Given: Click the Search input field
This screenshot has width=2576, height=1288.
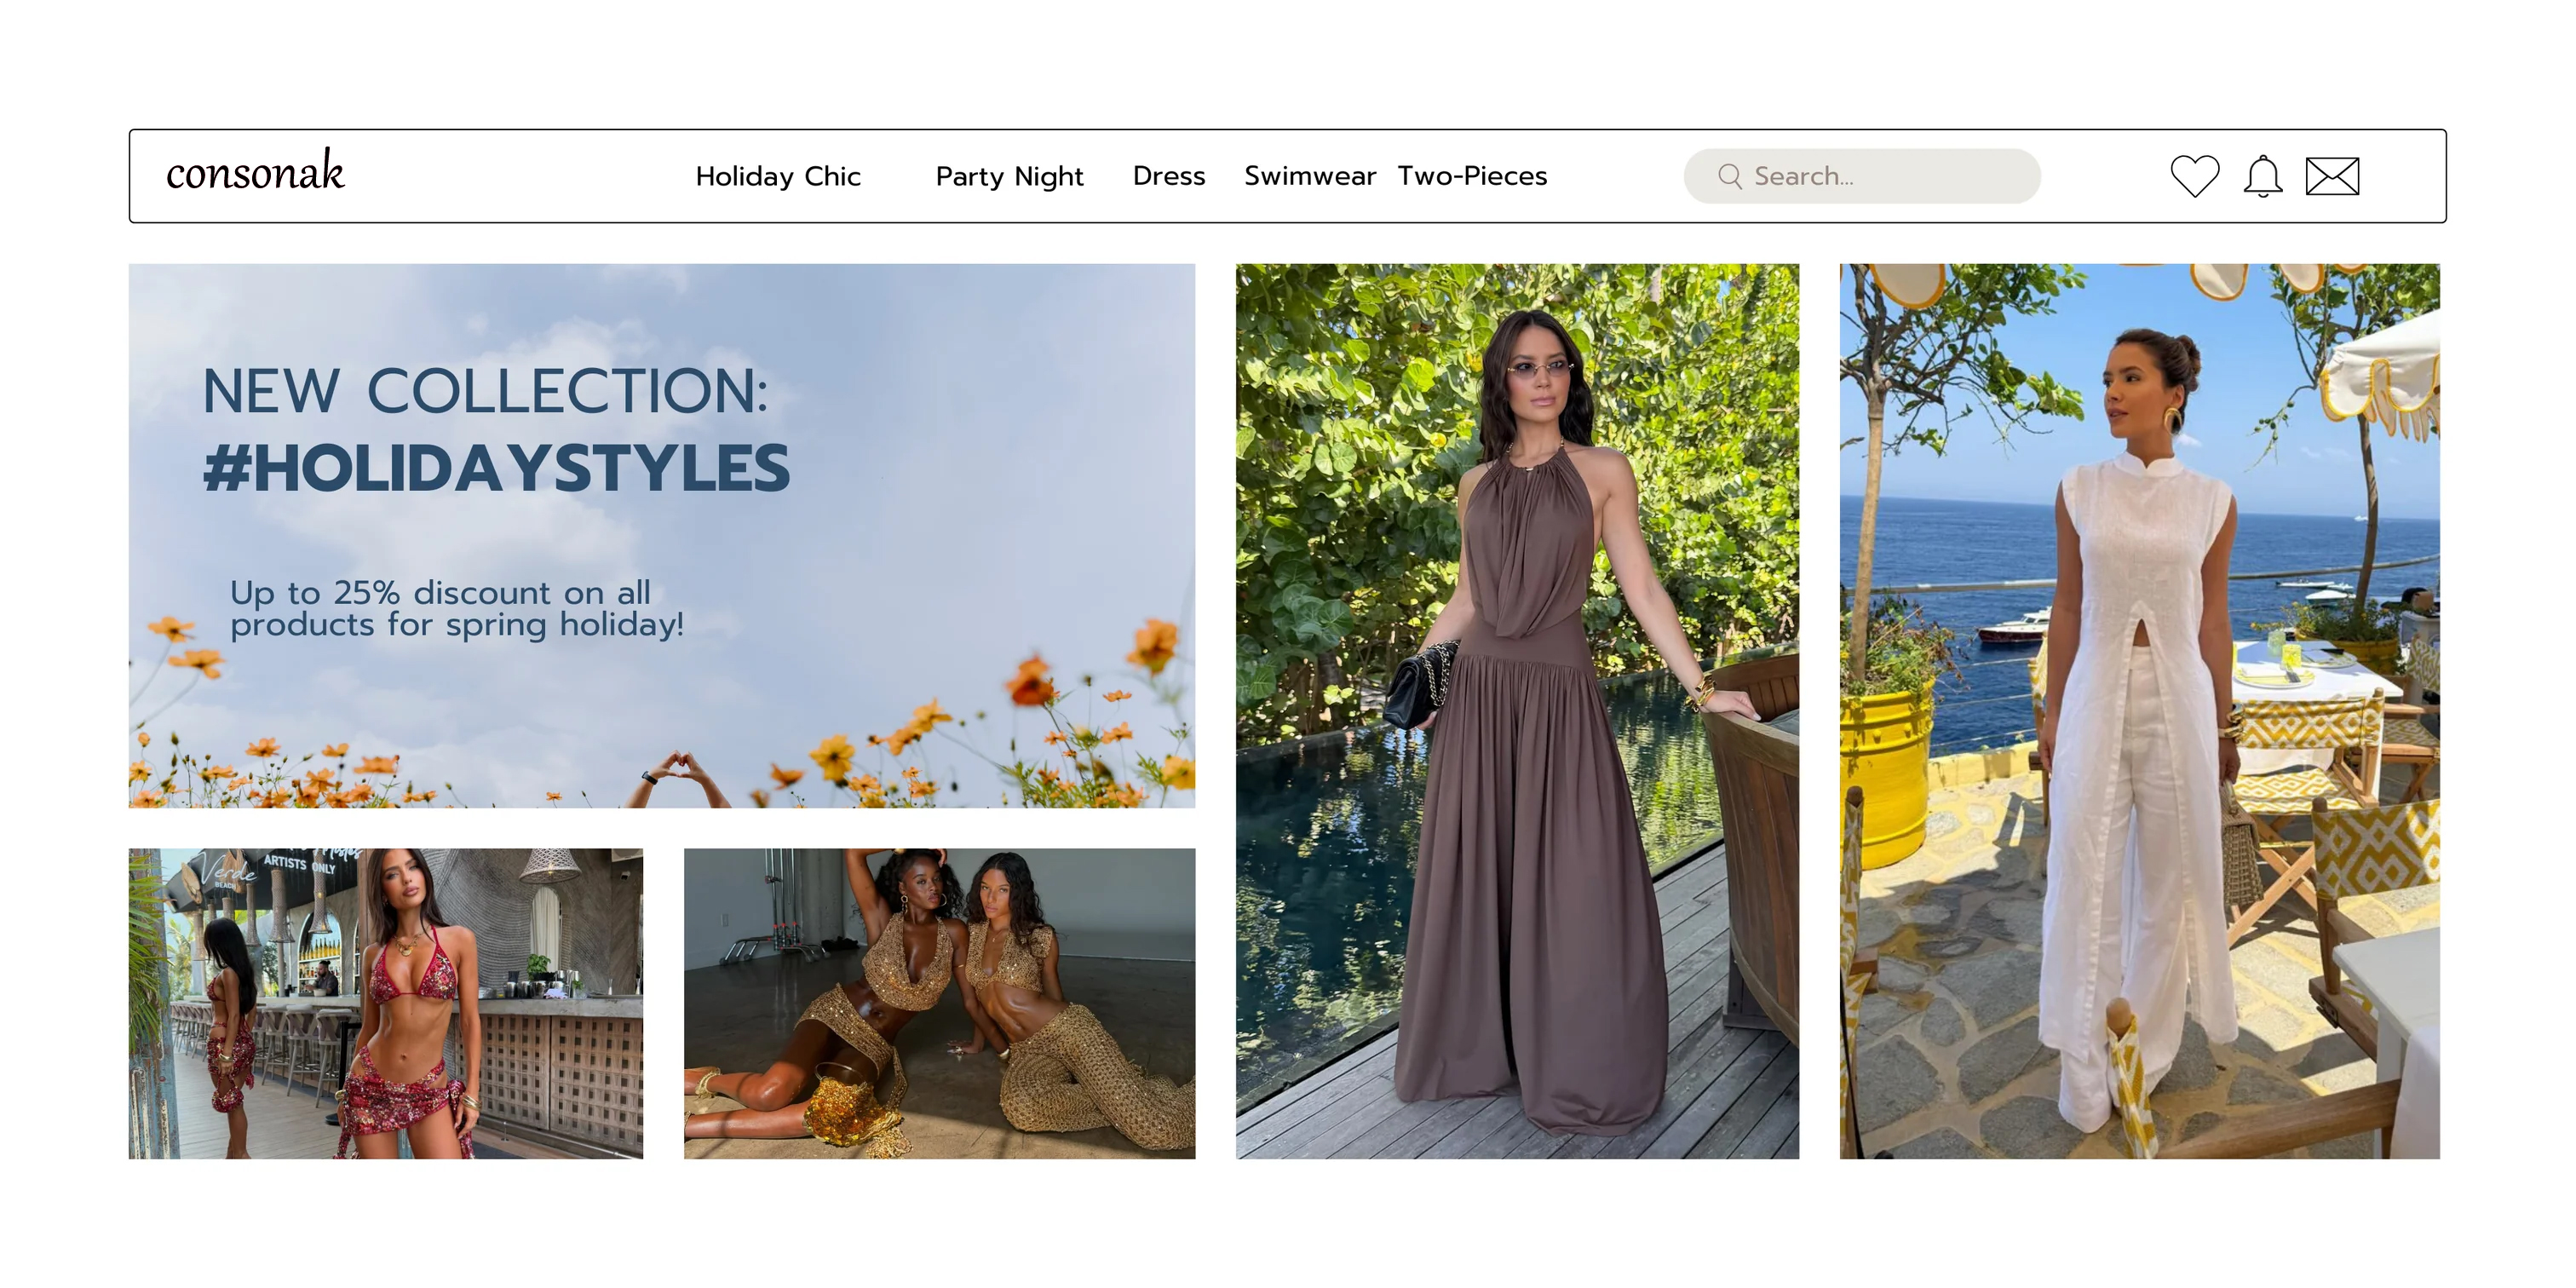Looking at the screenshot, I should click(x=1880, y=176).
